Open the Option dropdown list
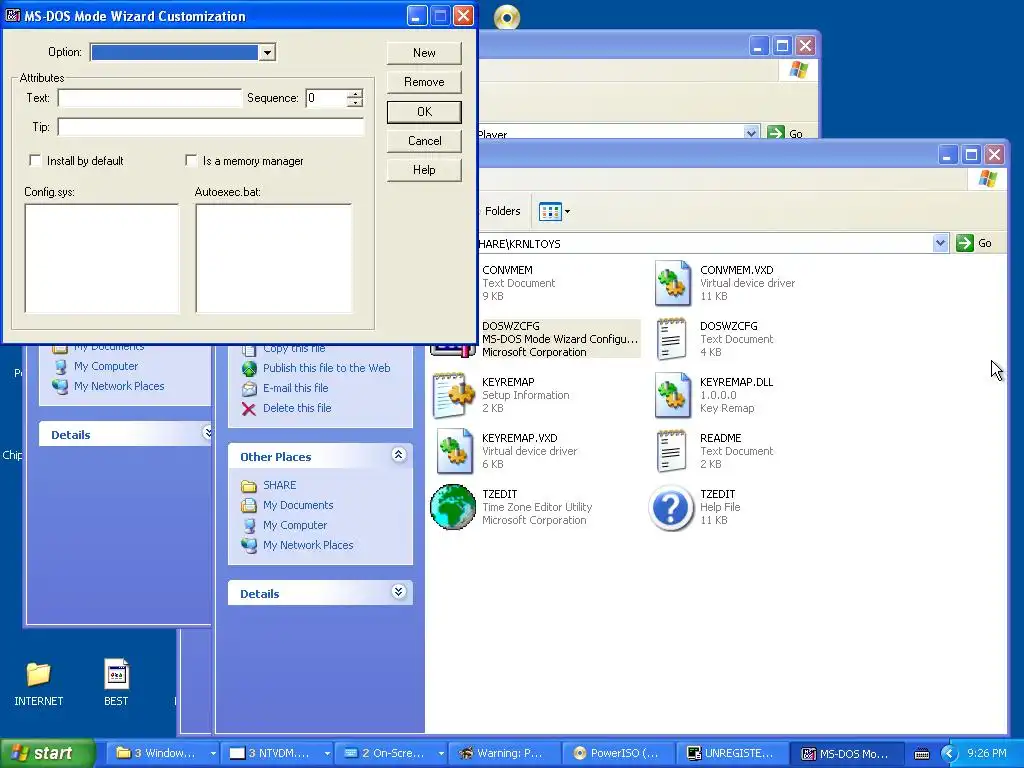Viewport: 1024px width, 768px height. [x=267, y=52]
